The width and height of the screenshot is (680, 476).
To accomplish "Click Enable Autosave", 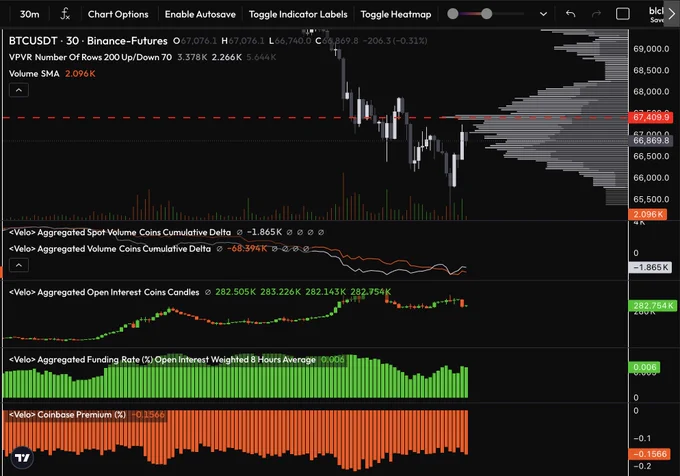I will pos(200,14).
